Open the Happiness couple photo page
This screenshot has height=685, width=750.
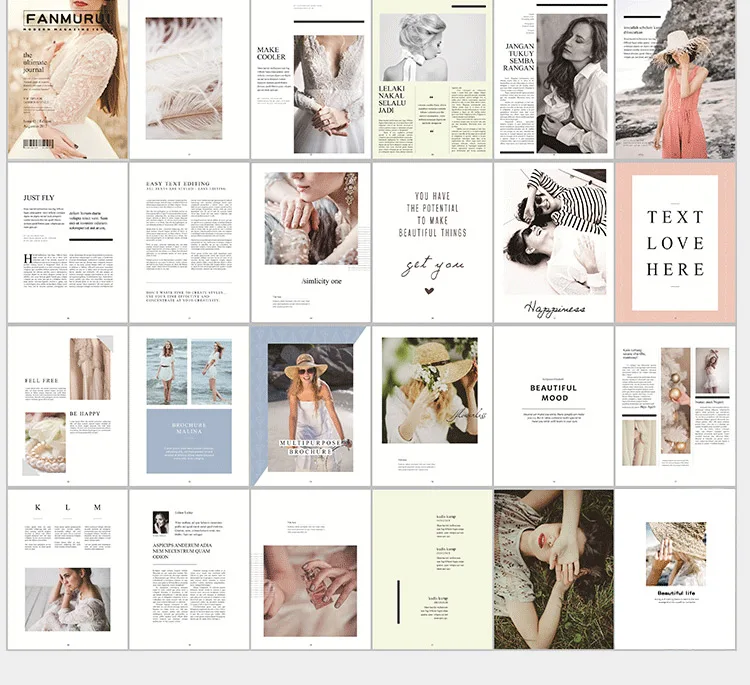pyautogui.click(x=553, y=242)
